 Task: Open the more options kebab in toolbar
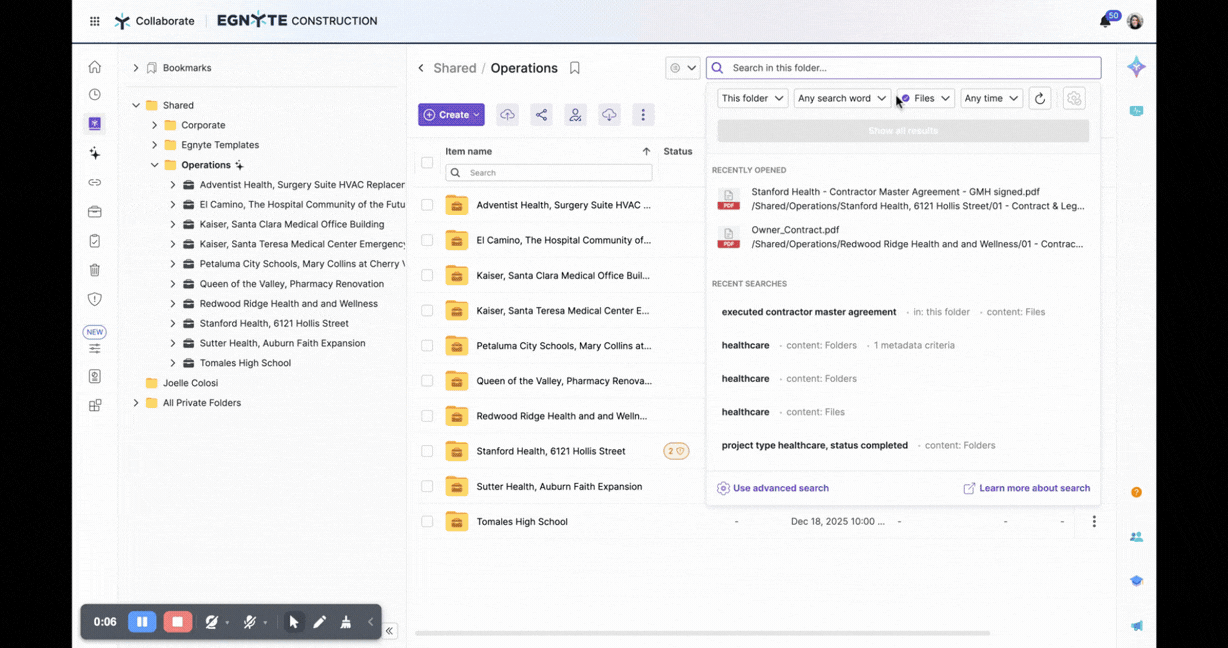click(643, 115)
